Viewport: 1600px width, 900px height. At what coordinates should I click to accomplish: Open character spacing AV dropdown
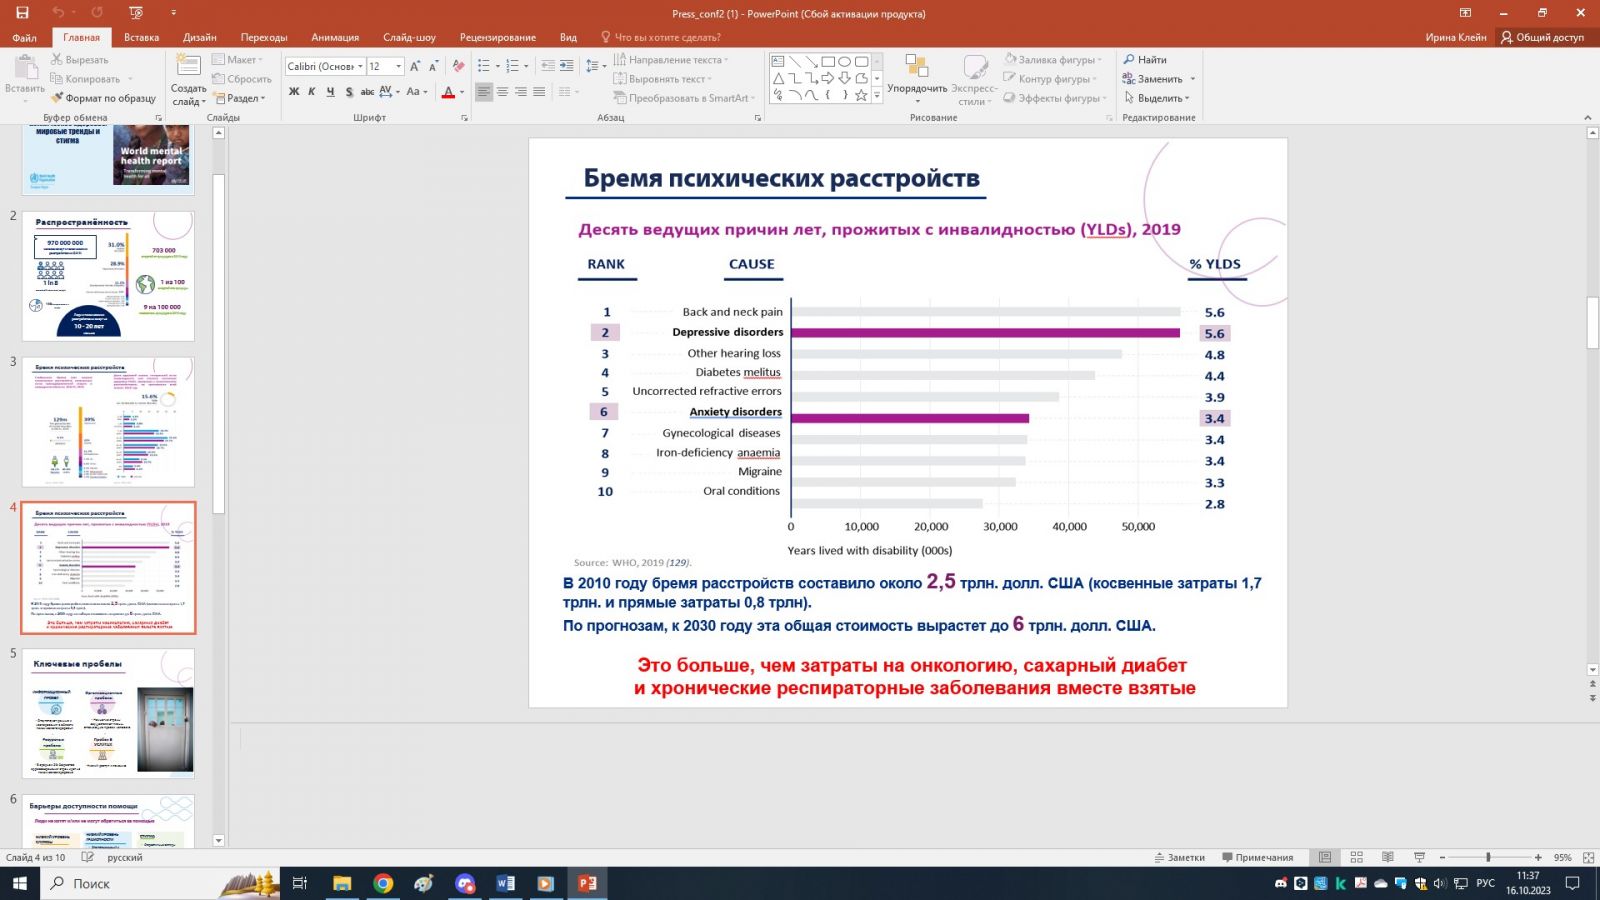389,92
